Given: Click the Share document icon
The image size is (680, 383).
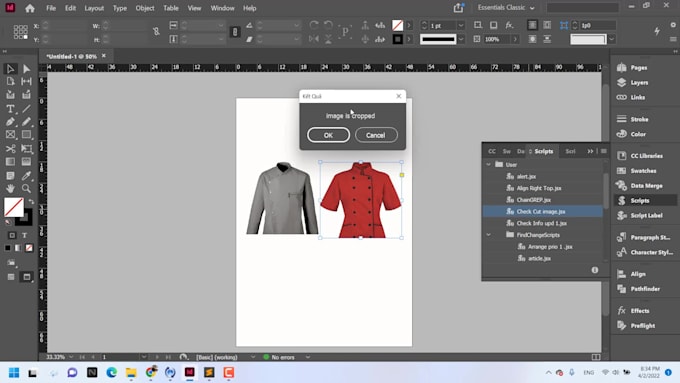Looking at the screenshot, I should [459, 8].
